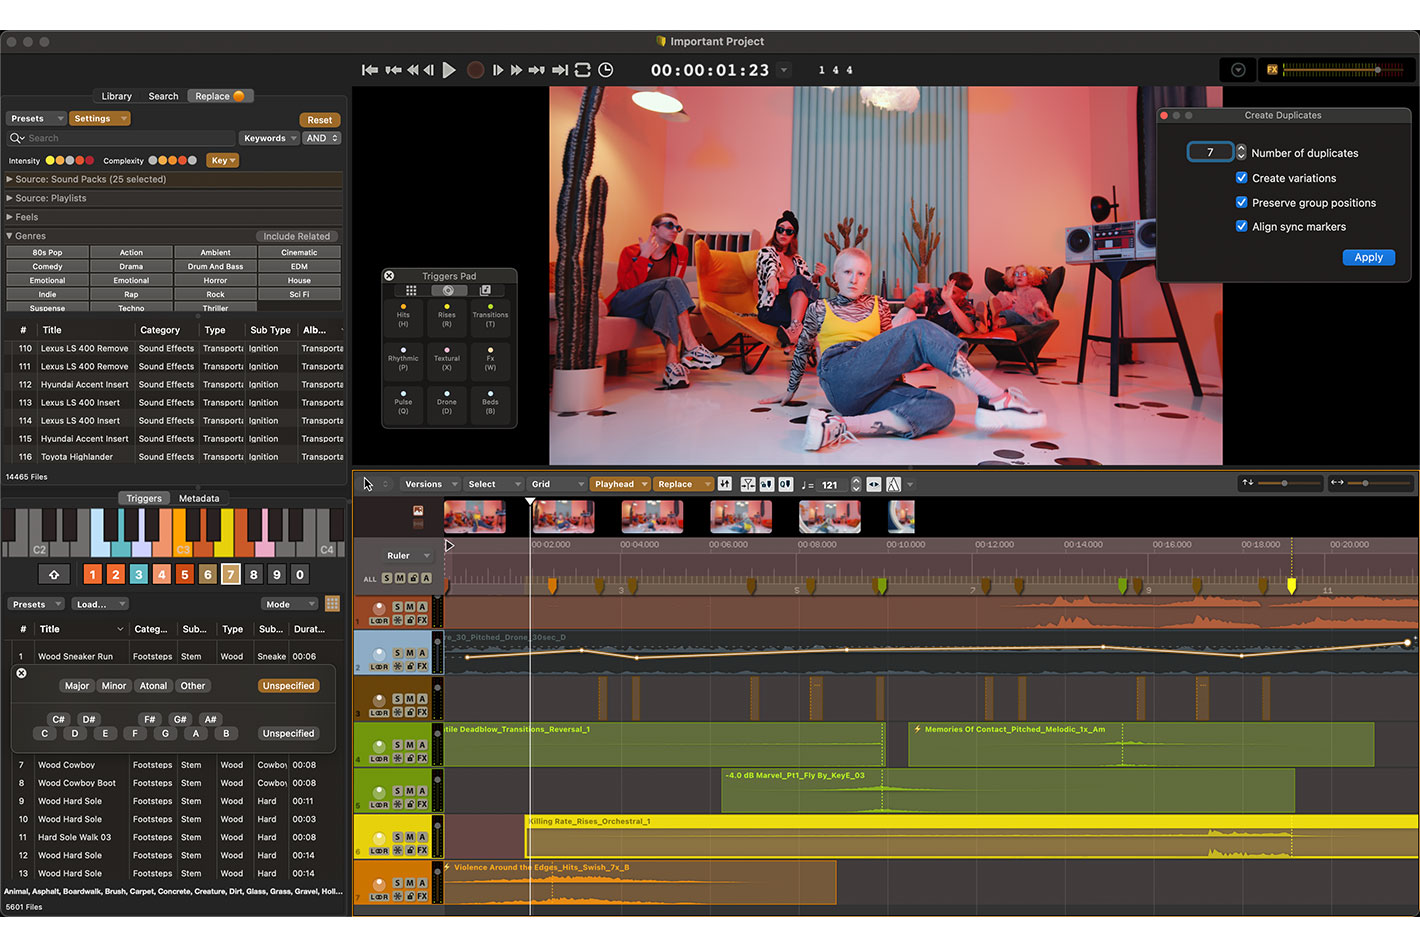Click Apply in Create Duplicates
The width and height of the screenshot is (1420, 946).
point(1368,257)
